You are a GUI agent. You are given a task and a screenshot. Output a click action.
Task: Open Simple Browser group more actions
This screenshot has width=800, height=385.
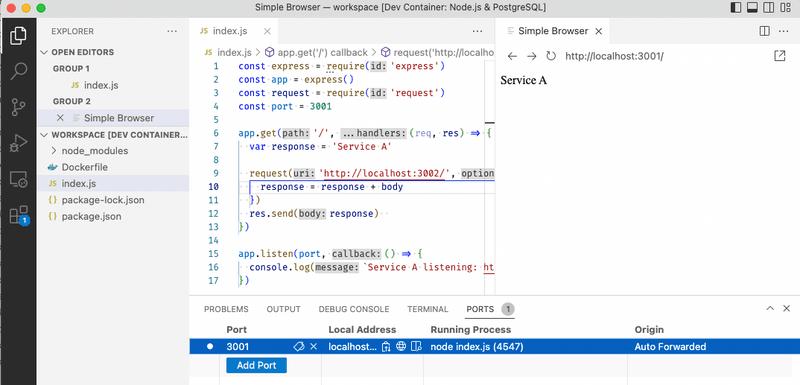tap(784, 31)
